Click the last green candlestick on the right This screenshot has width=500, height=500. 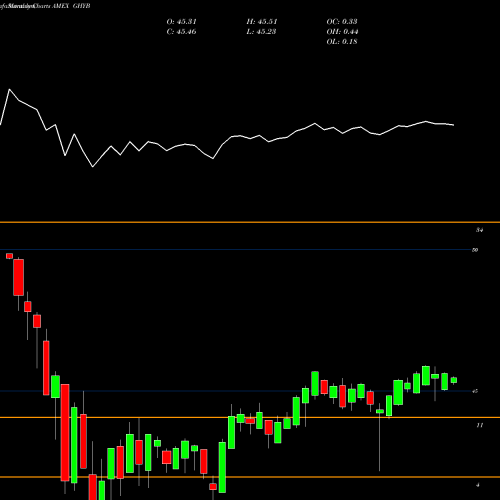coord(454,380)
